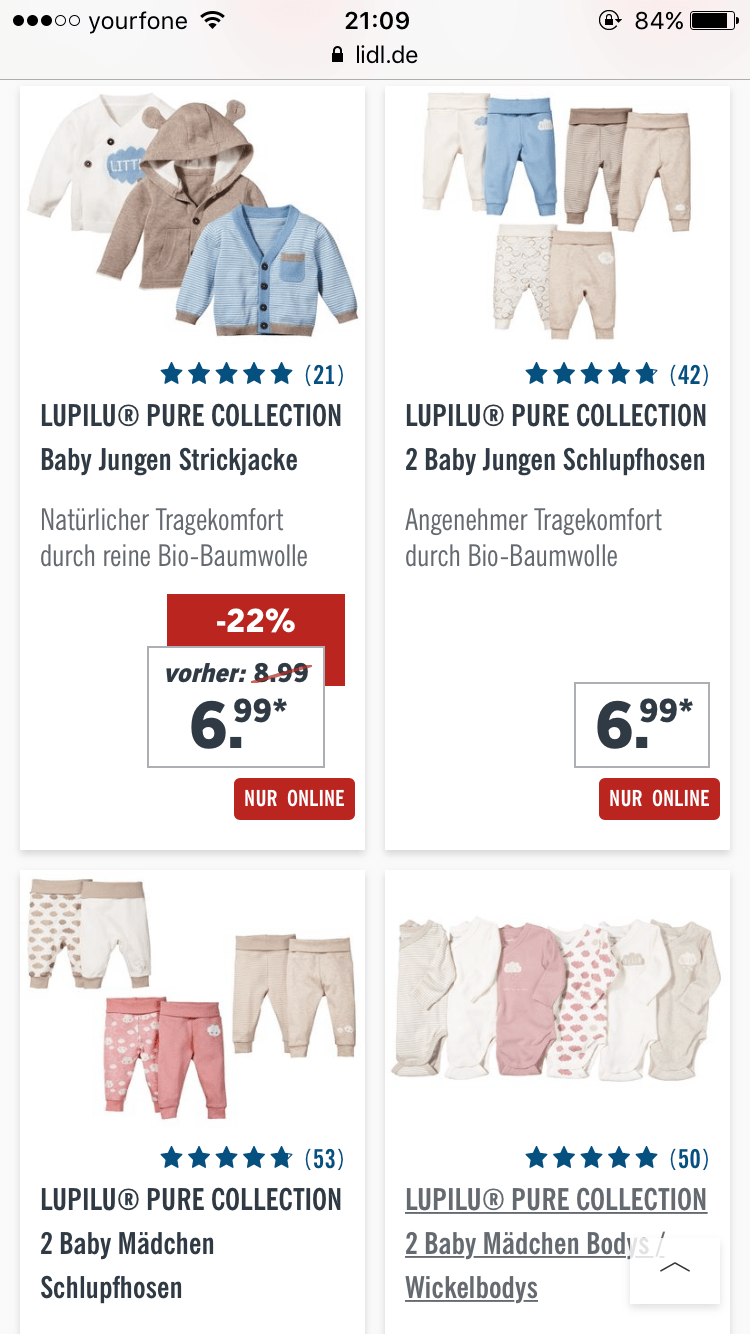The image size is (750, 1334).
Task: Tap star rating of Baby Mädchen Bodys
Action: coord(591,1159)
